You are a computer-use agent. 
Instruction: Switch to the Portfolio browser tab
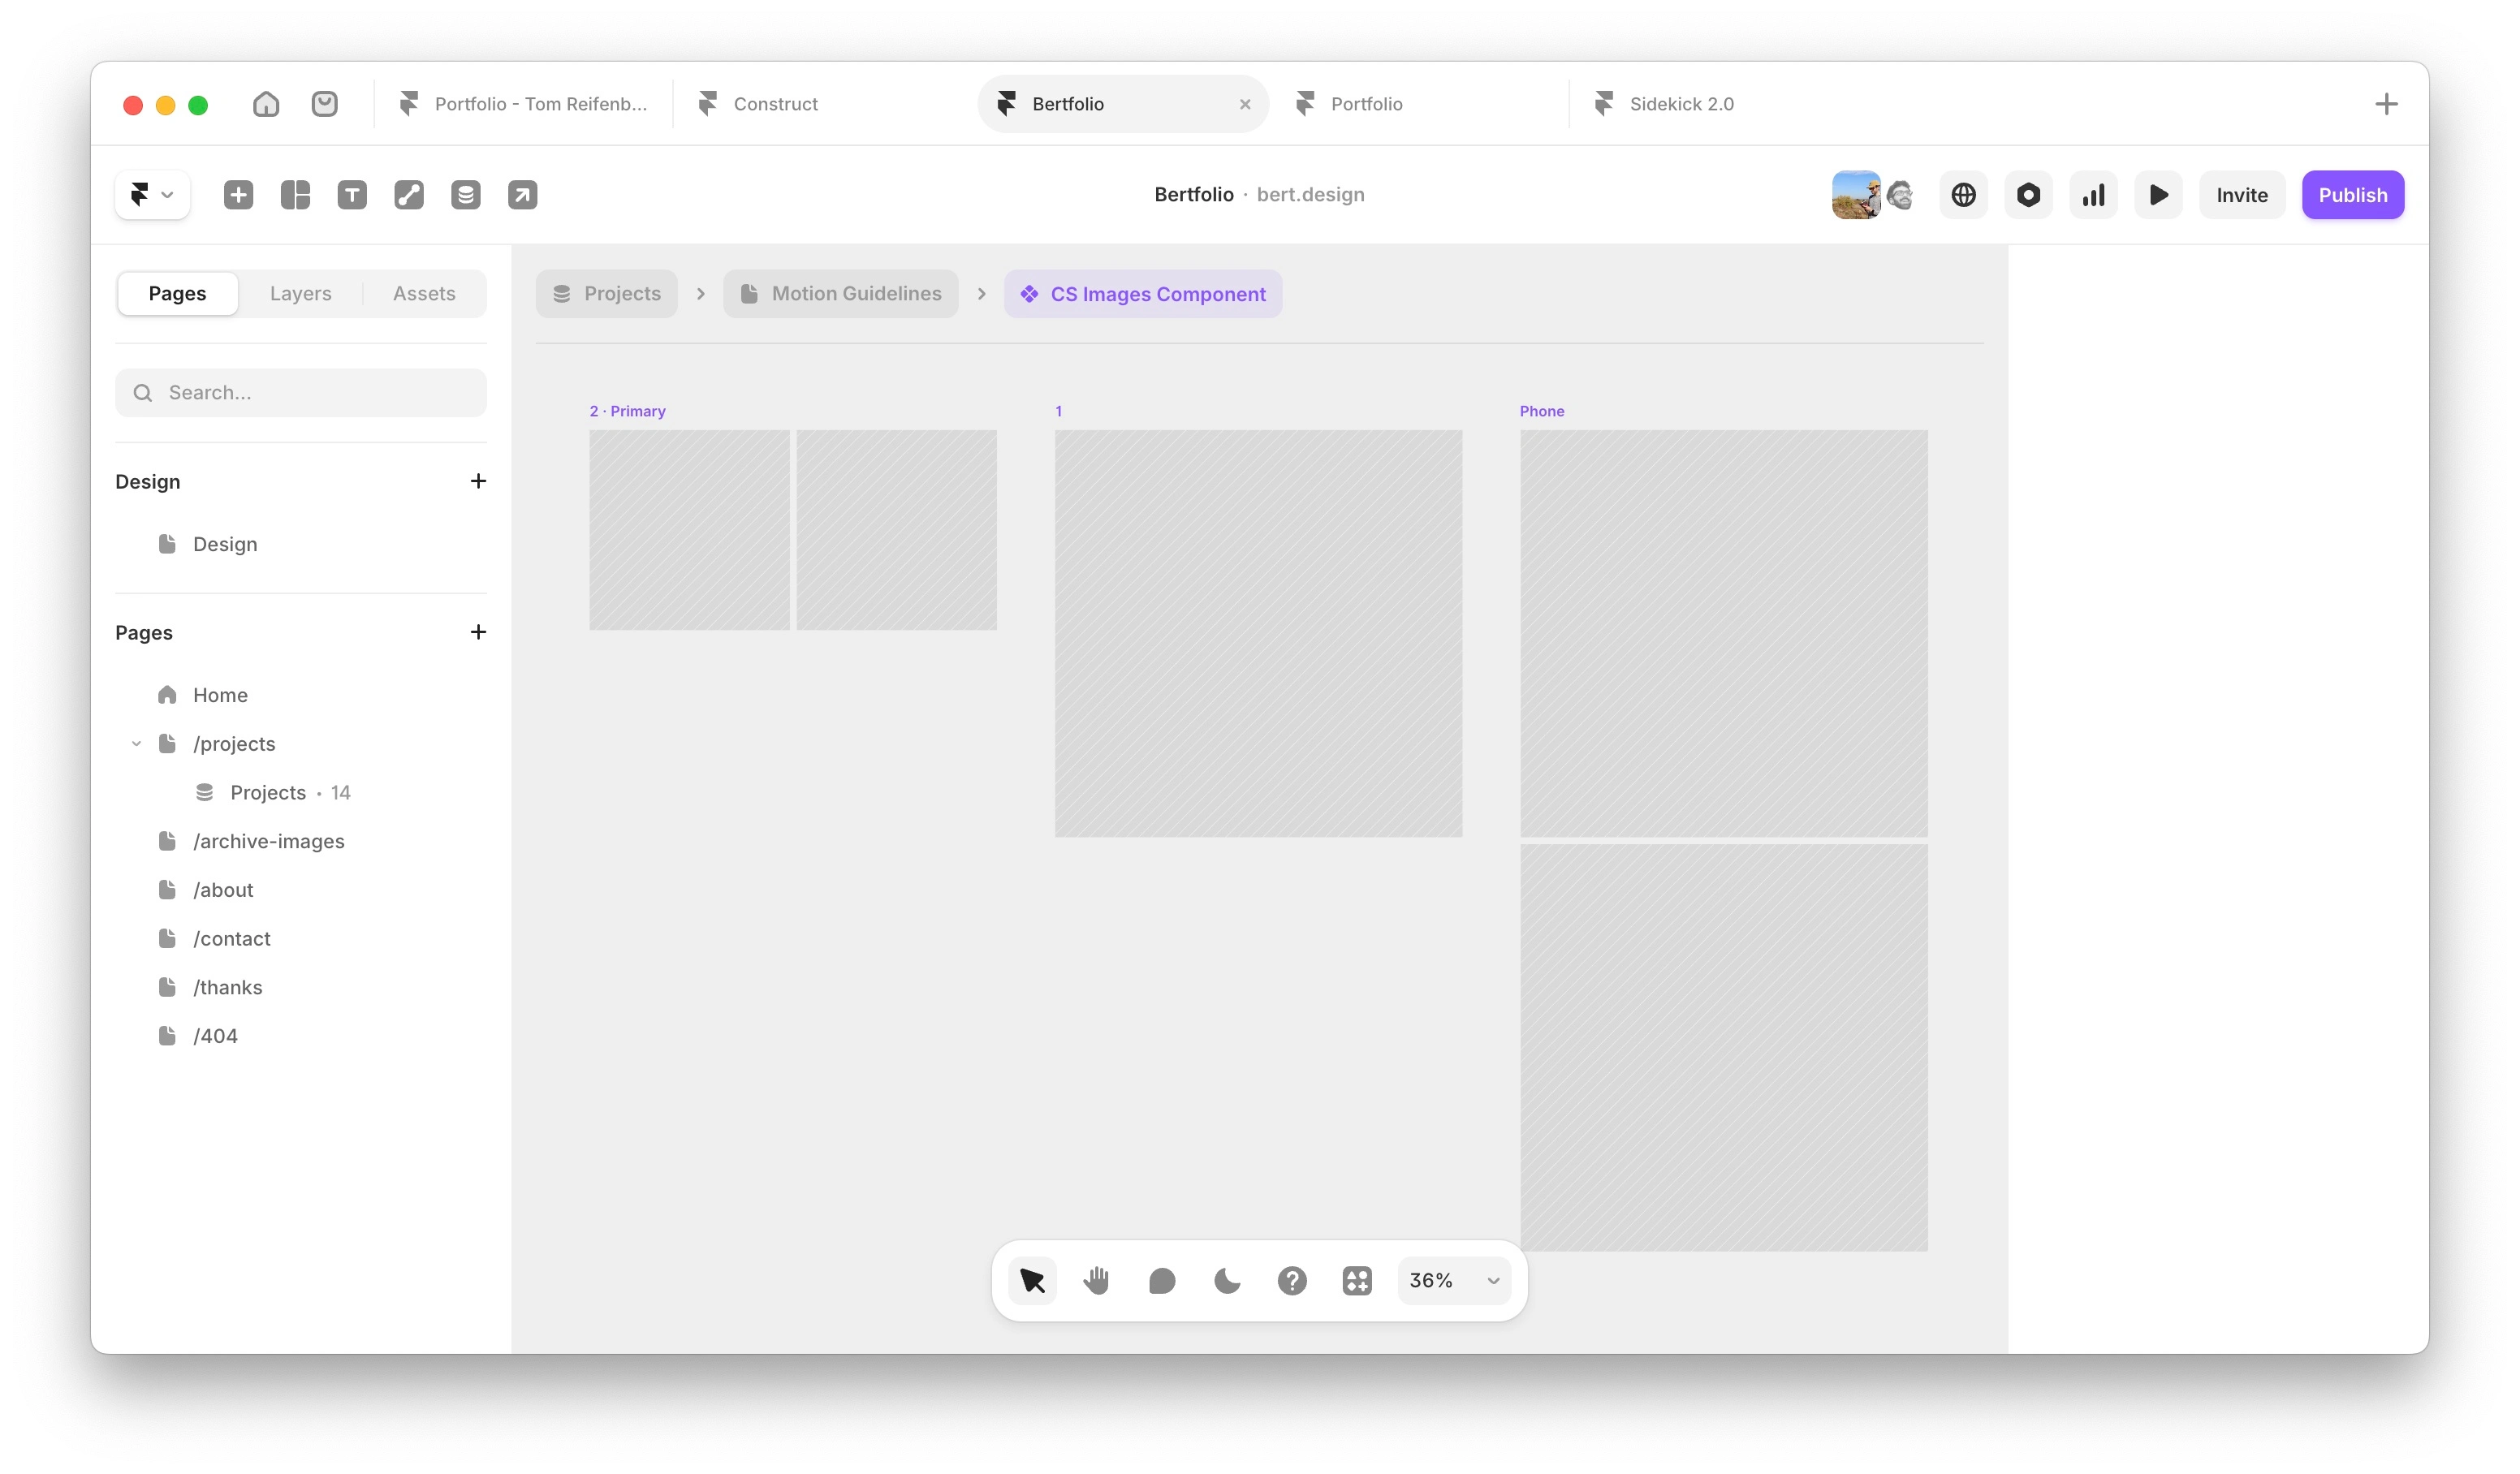(1366, 104)
